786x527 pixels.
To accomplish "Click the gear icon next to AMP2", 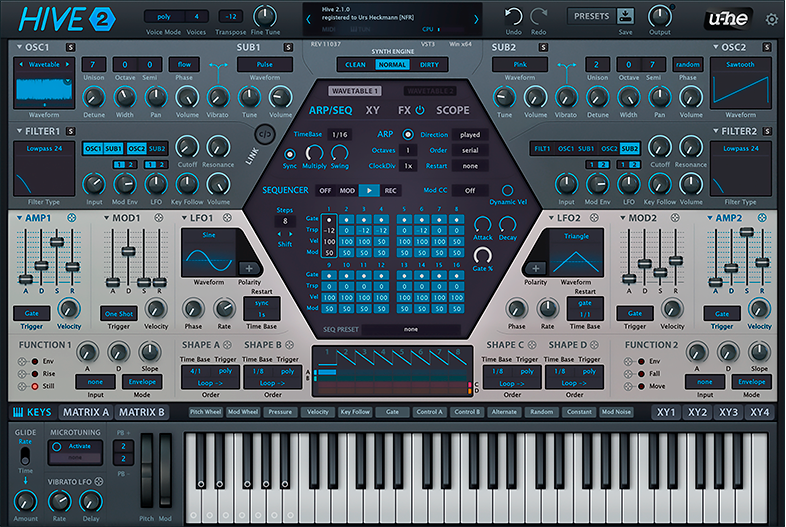I will point(759,218).
